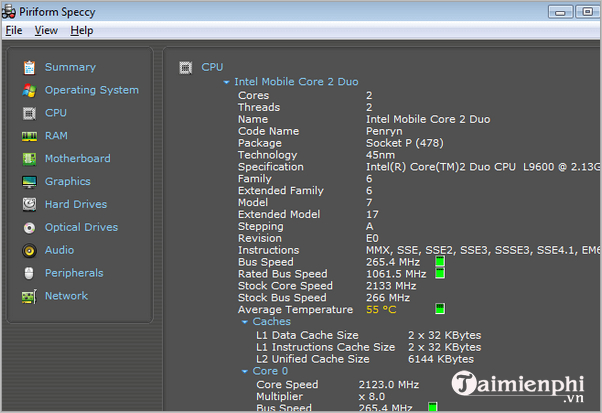Screen dimensions: 602x413
Task: Go to the Summary section
Action: [x=70, y=67]
